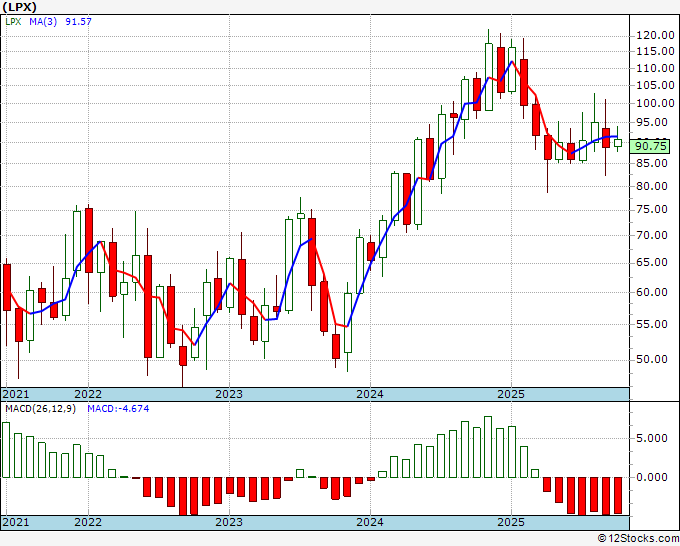
Task: Click the MACD(26,12,9) indicator label
Action: 40,409
